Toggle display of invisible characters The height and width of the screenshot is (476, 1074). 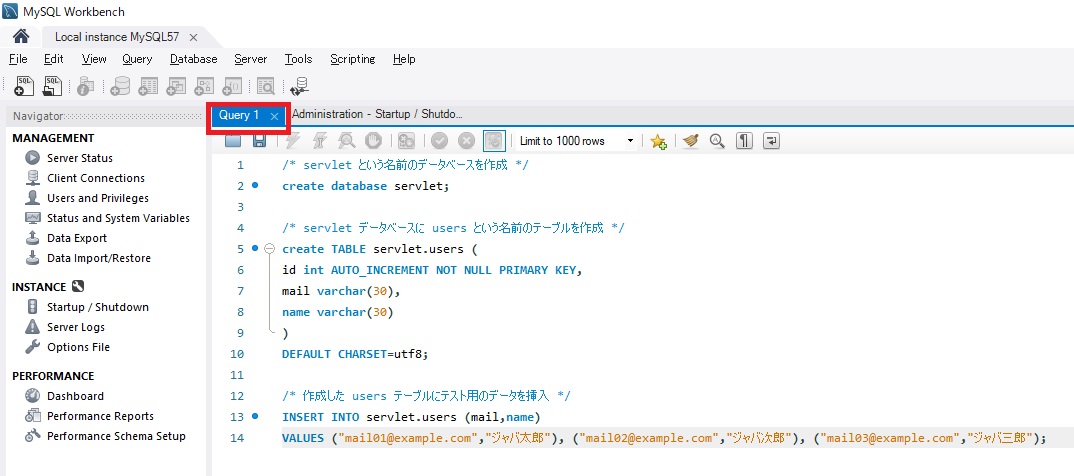(745, 141)
